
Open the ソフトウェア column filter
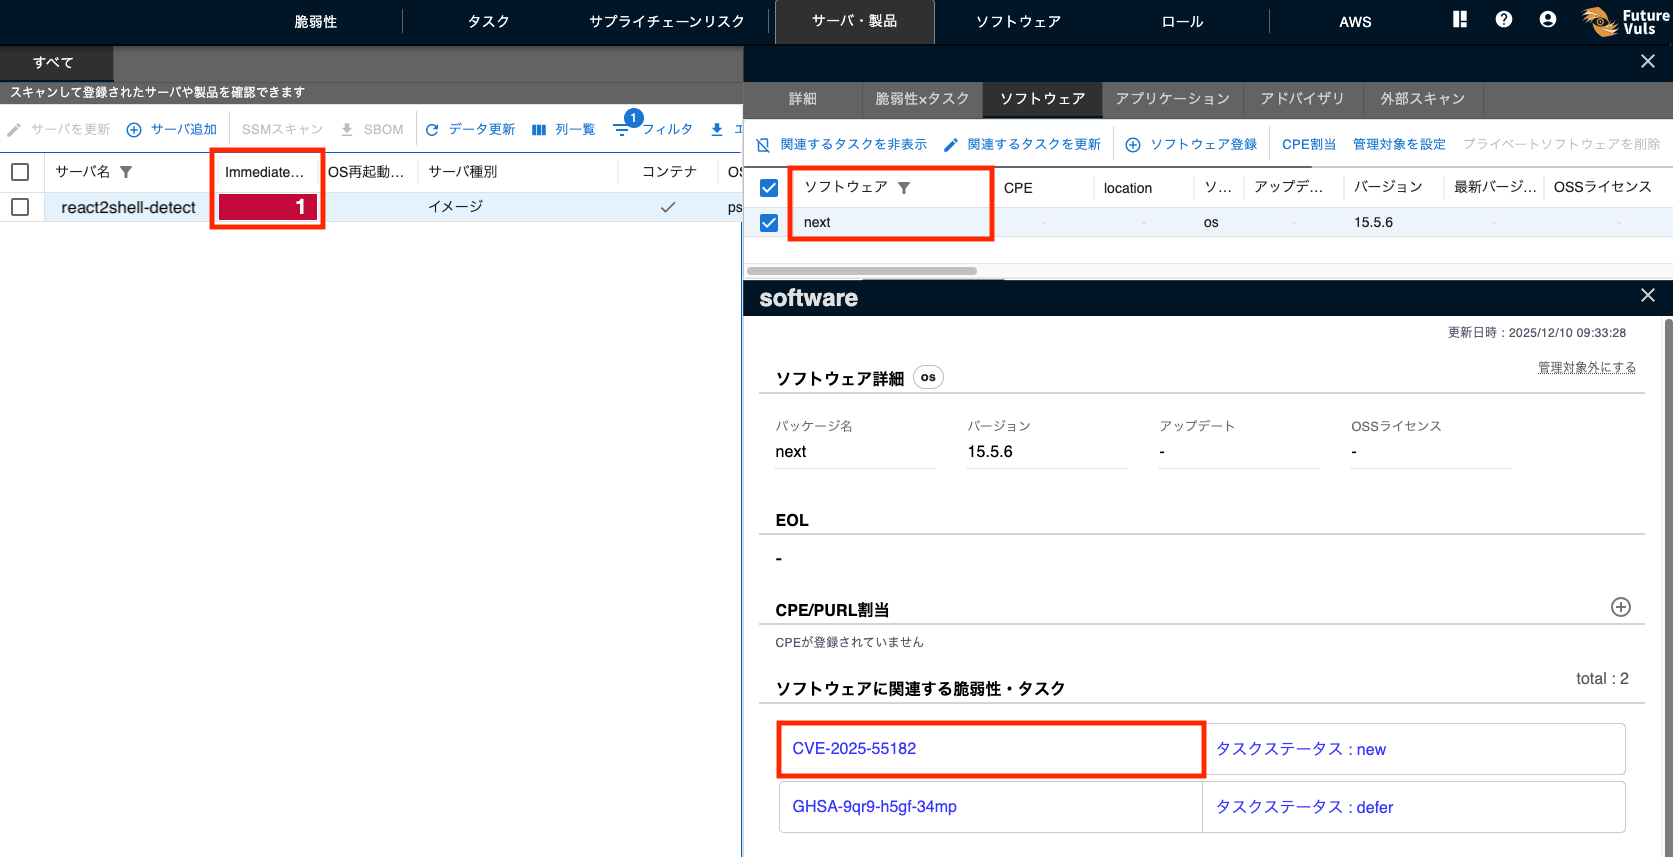(904, 188)
